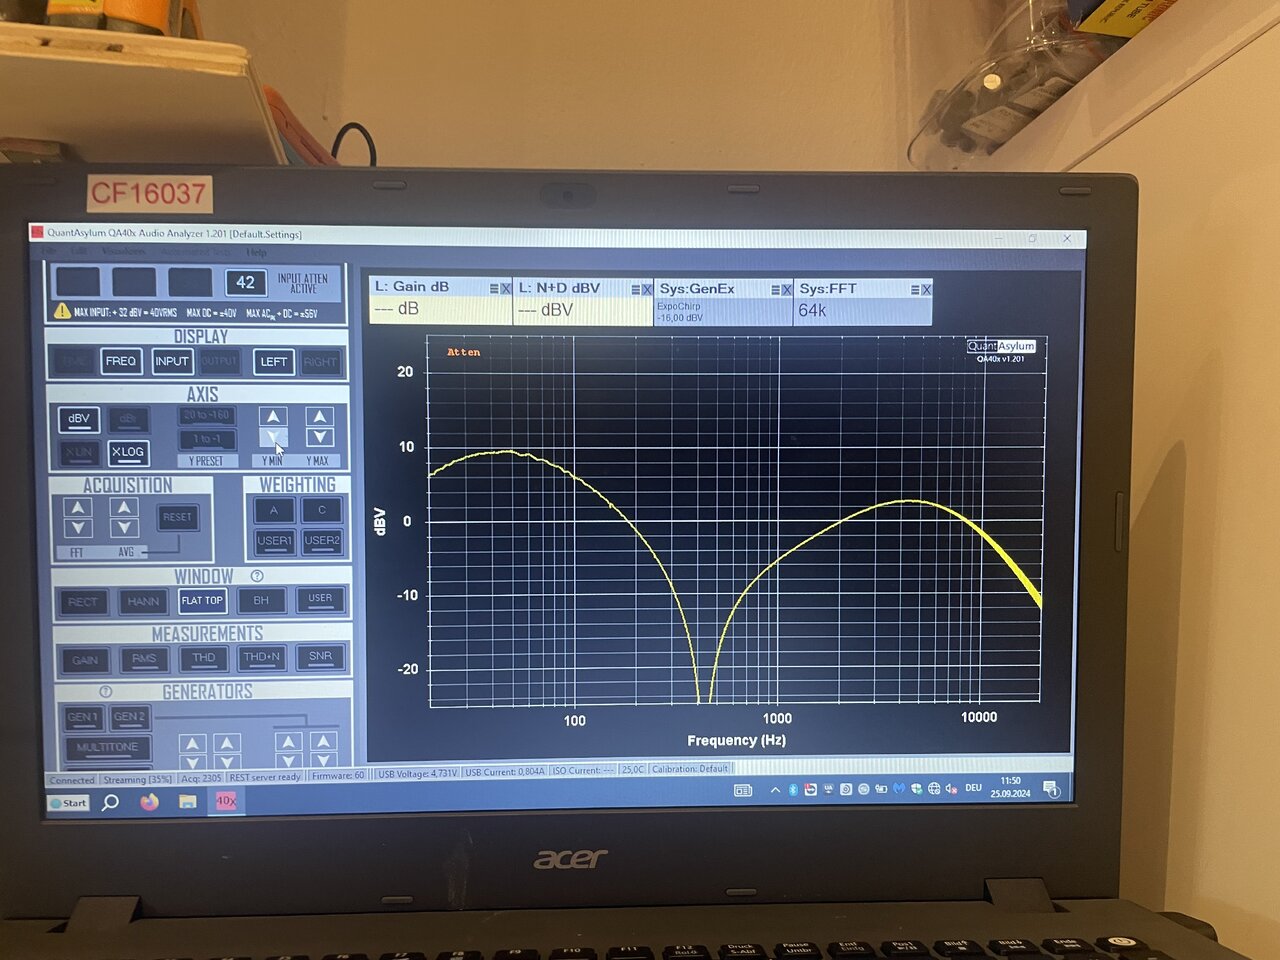Open menu icon on L: N+D dBV tile
The image size is (1280, 960).
(635, 289)
